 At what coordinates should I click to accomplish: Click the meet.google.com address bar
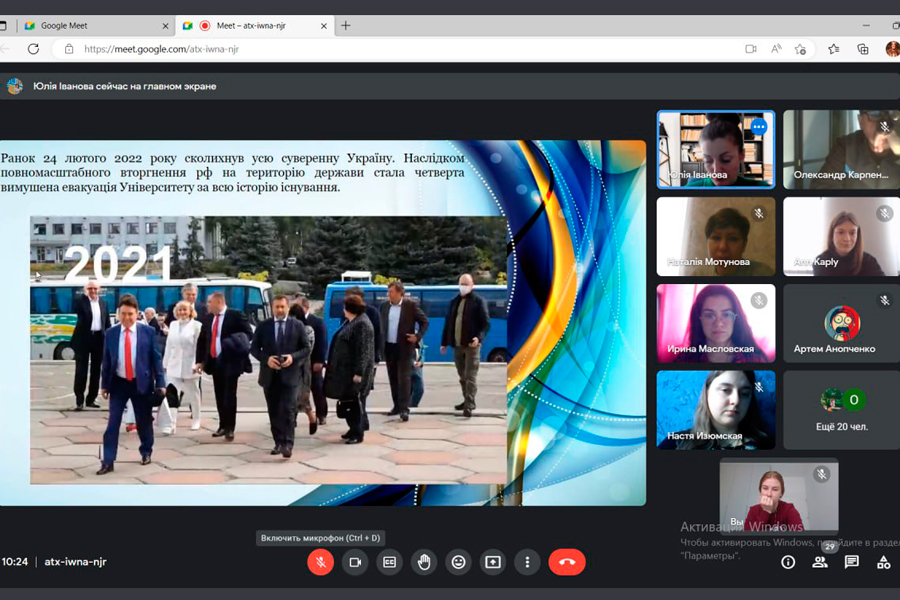point(400,49)
